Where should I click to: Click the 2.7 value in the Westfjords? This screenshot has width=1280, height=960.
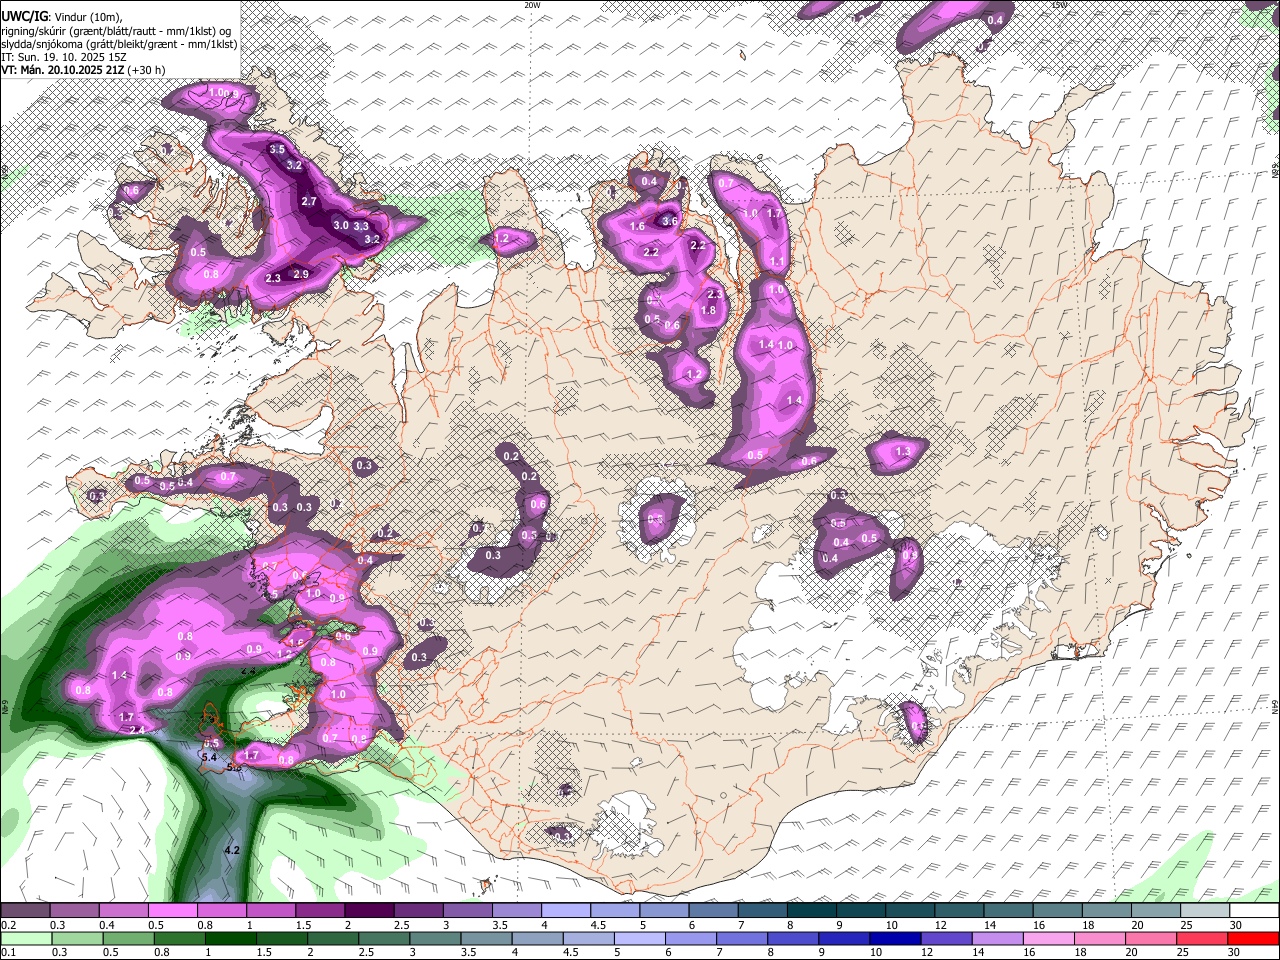tap(309, 202)
